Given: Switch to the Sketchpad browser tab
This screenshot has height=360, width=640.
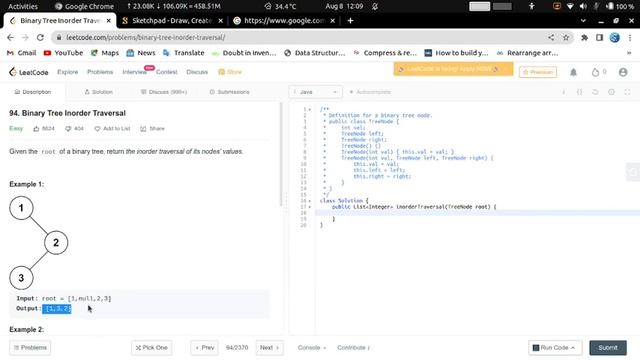Looking at the screenshot, I should click(x=172, y=20).
